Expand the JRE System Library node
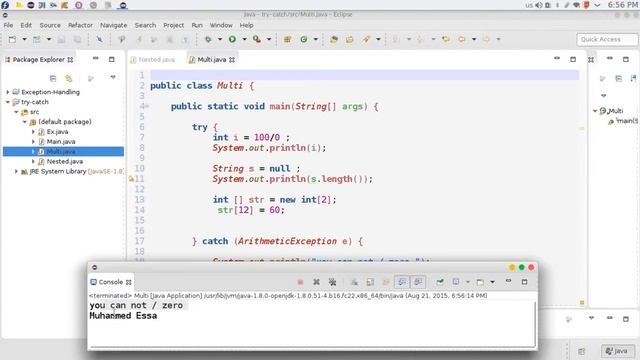 pyautogui.click(x=16, y=171)
